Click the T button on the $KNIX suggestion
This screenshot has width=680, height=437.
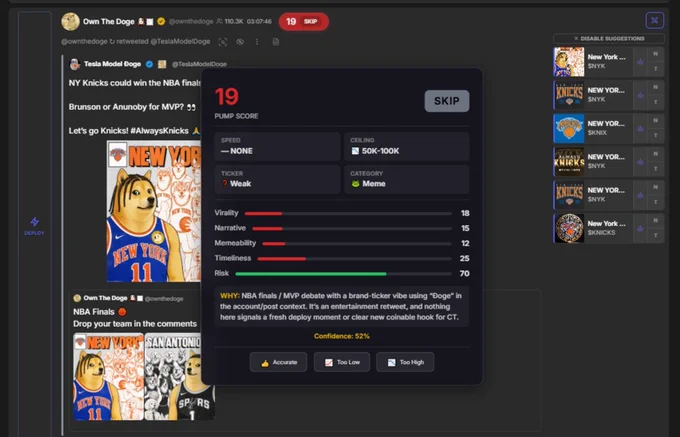tap(655, 136)
